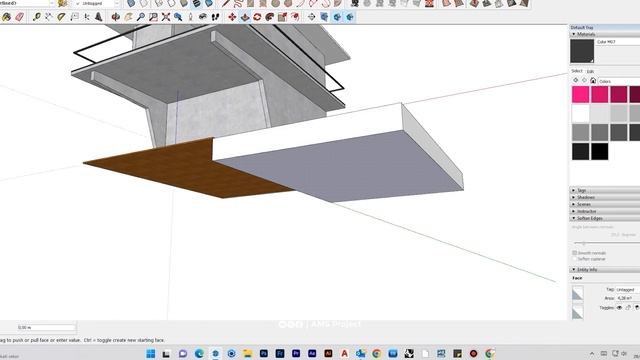640x360 pixels.
Task: Open the Colors library dropdown
Action: (619, 81)
